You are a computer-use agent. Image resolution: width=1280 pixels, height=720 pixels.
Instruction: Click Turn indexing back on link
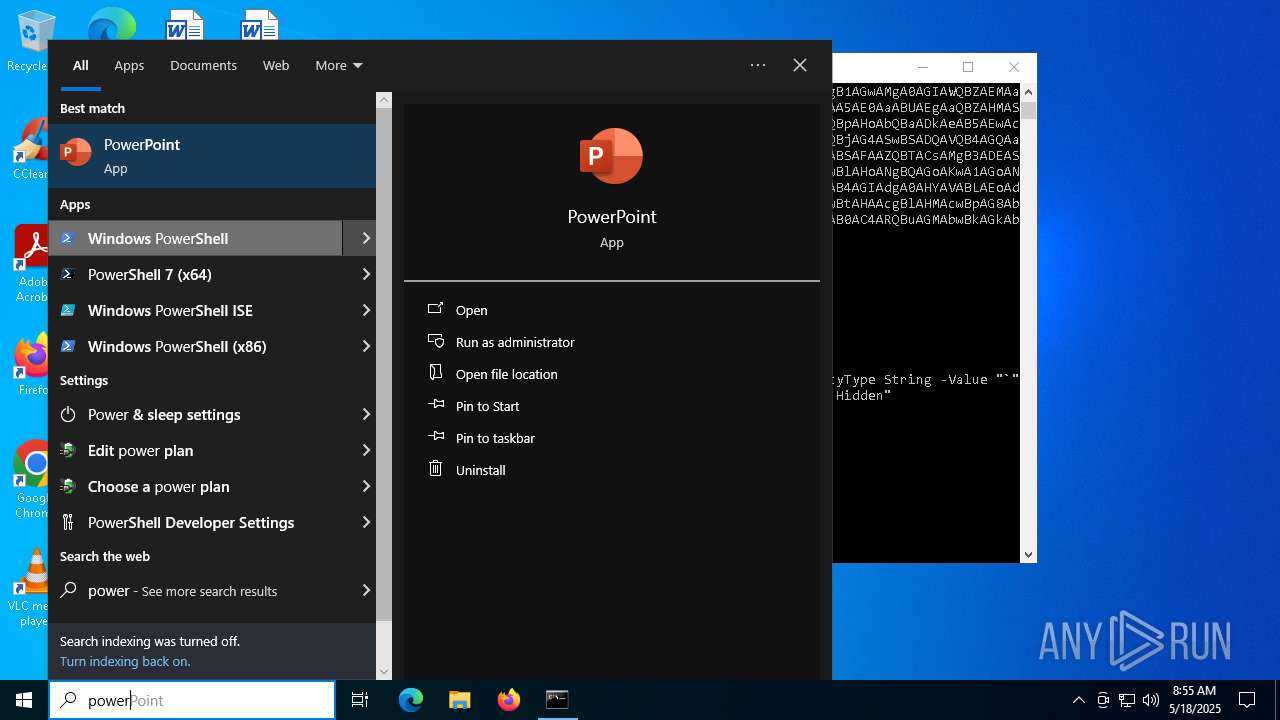125,661
